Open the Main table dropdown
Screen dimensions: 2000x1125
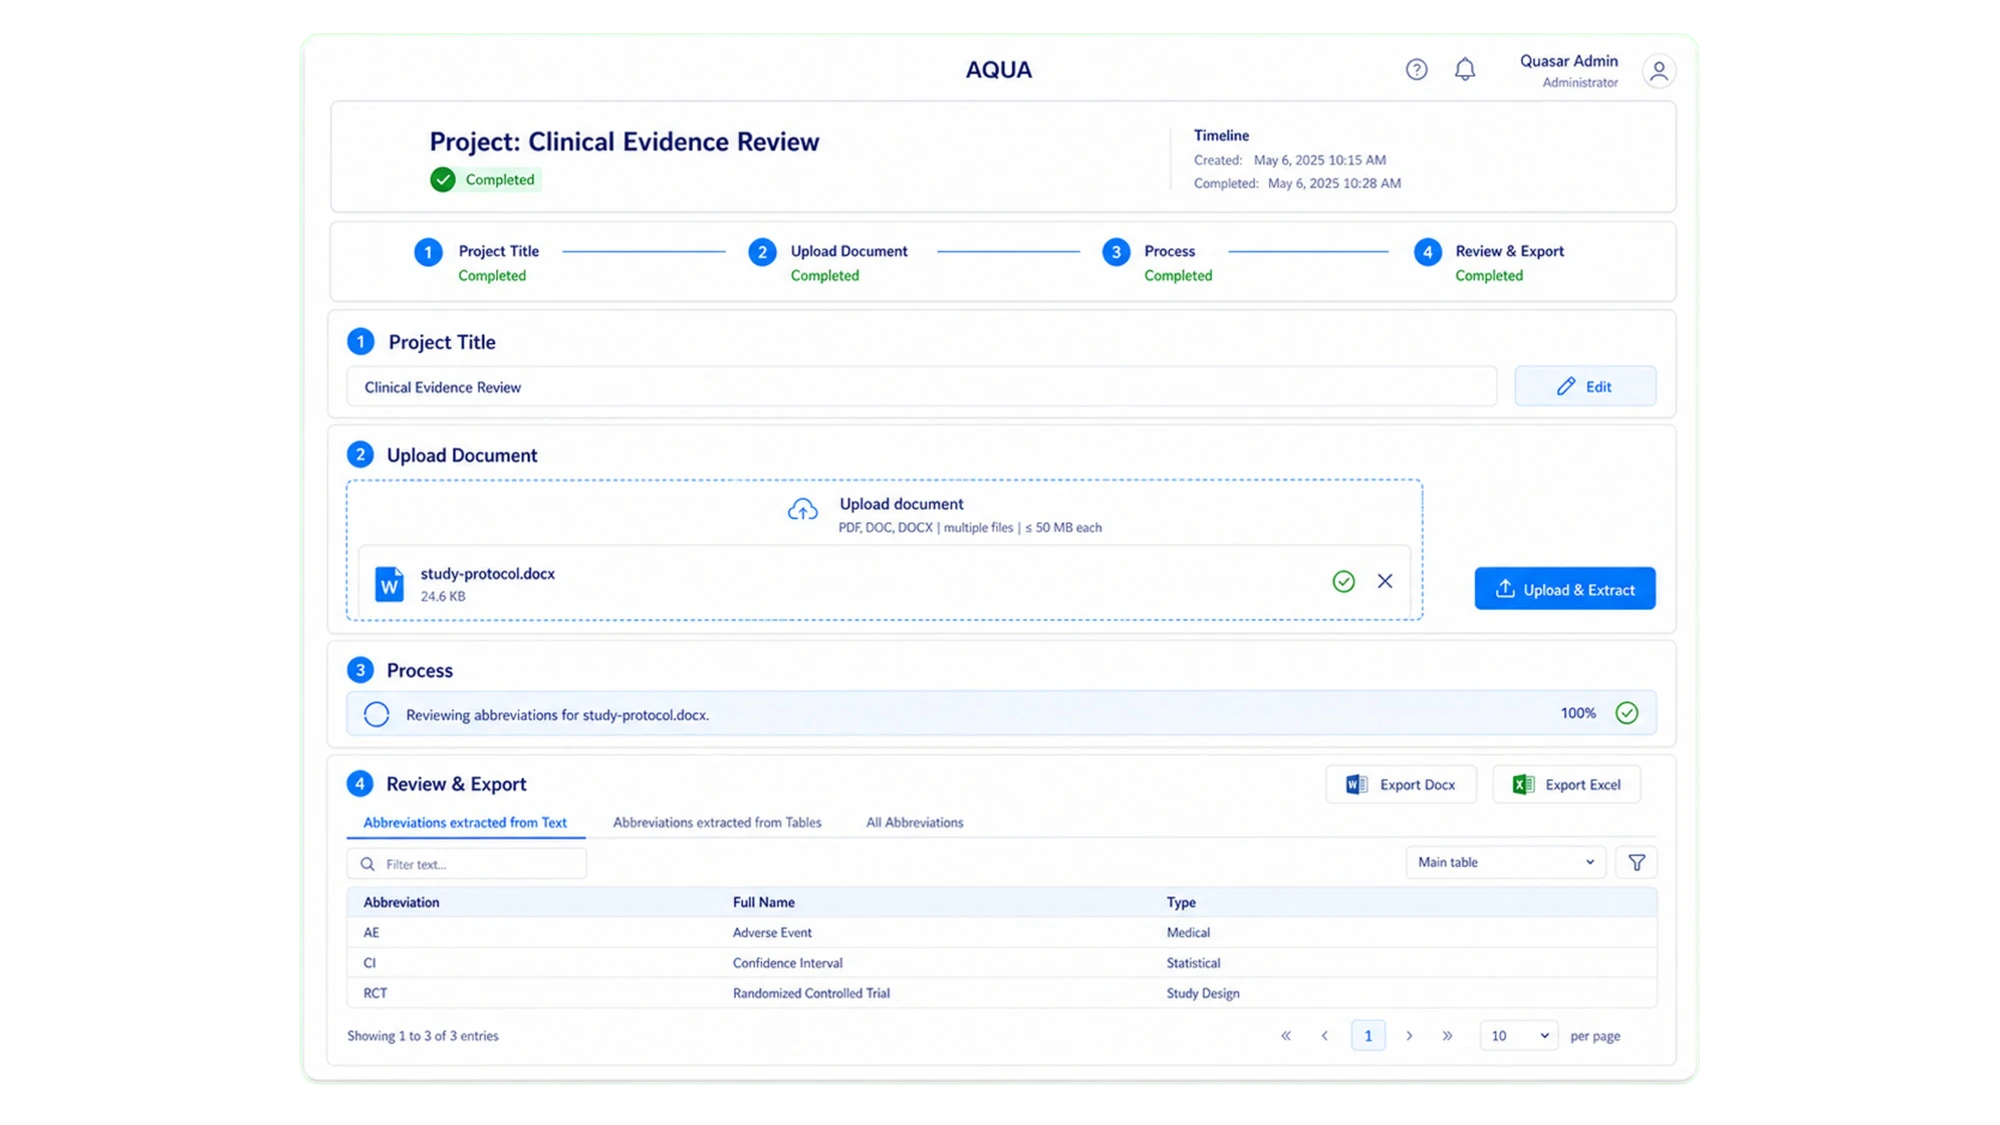click(x=1505, y=862)
